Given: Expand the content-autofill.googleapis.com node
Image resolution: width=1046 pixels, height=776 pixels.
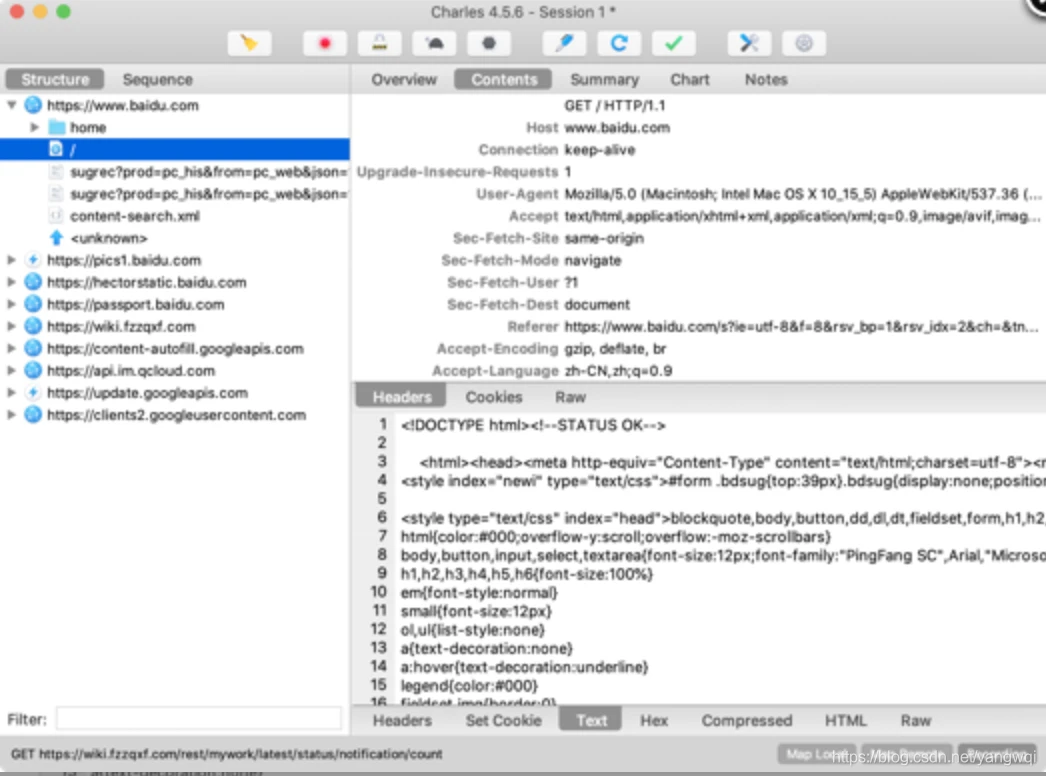Looking at the screenshot, I should tap(11, 348).
